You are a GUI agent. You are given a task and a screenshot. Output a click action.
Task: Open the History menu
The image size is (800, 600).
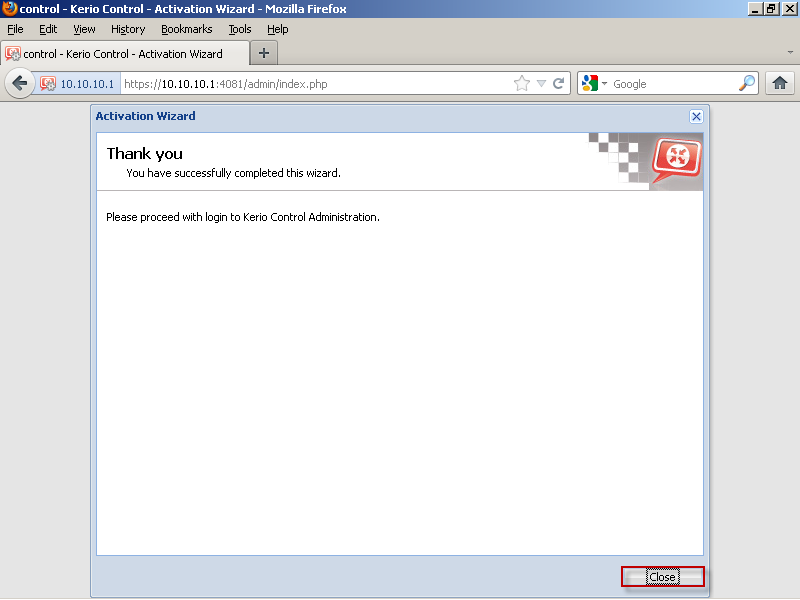pos(128,29)
